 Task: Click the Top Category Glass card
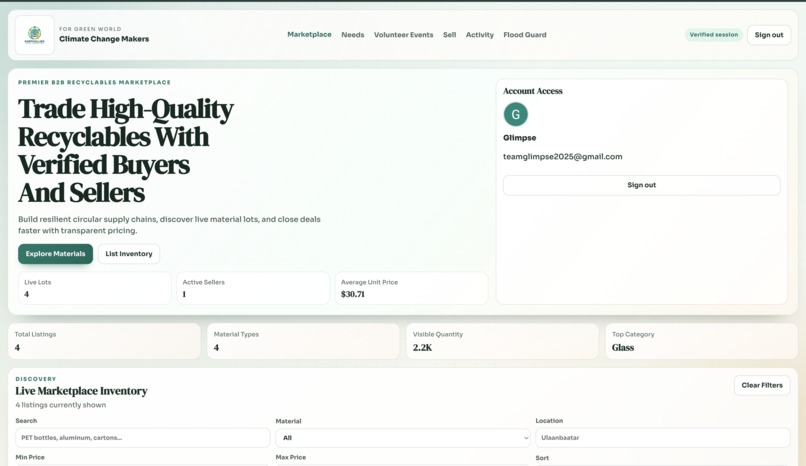(x=702, y=341)
